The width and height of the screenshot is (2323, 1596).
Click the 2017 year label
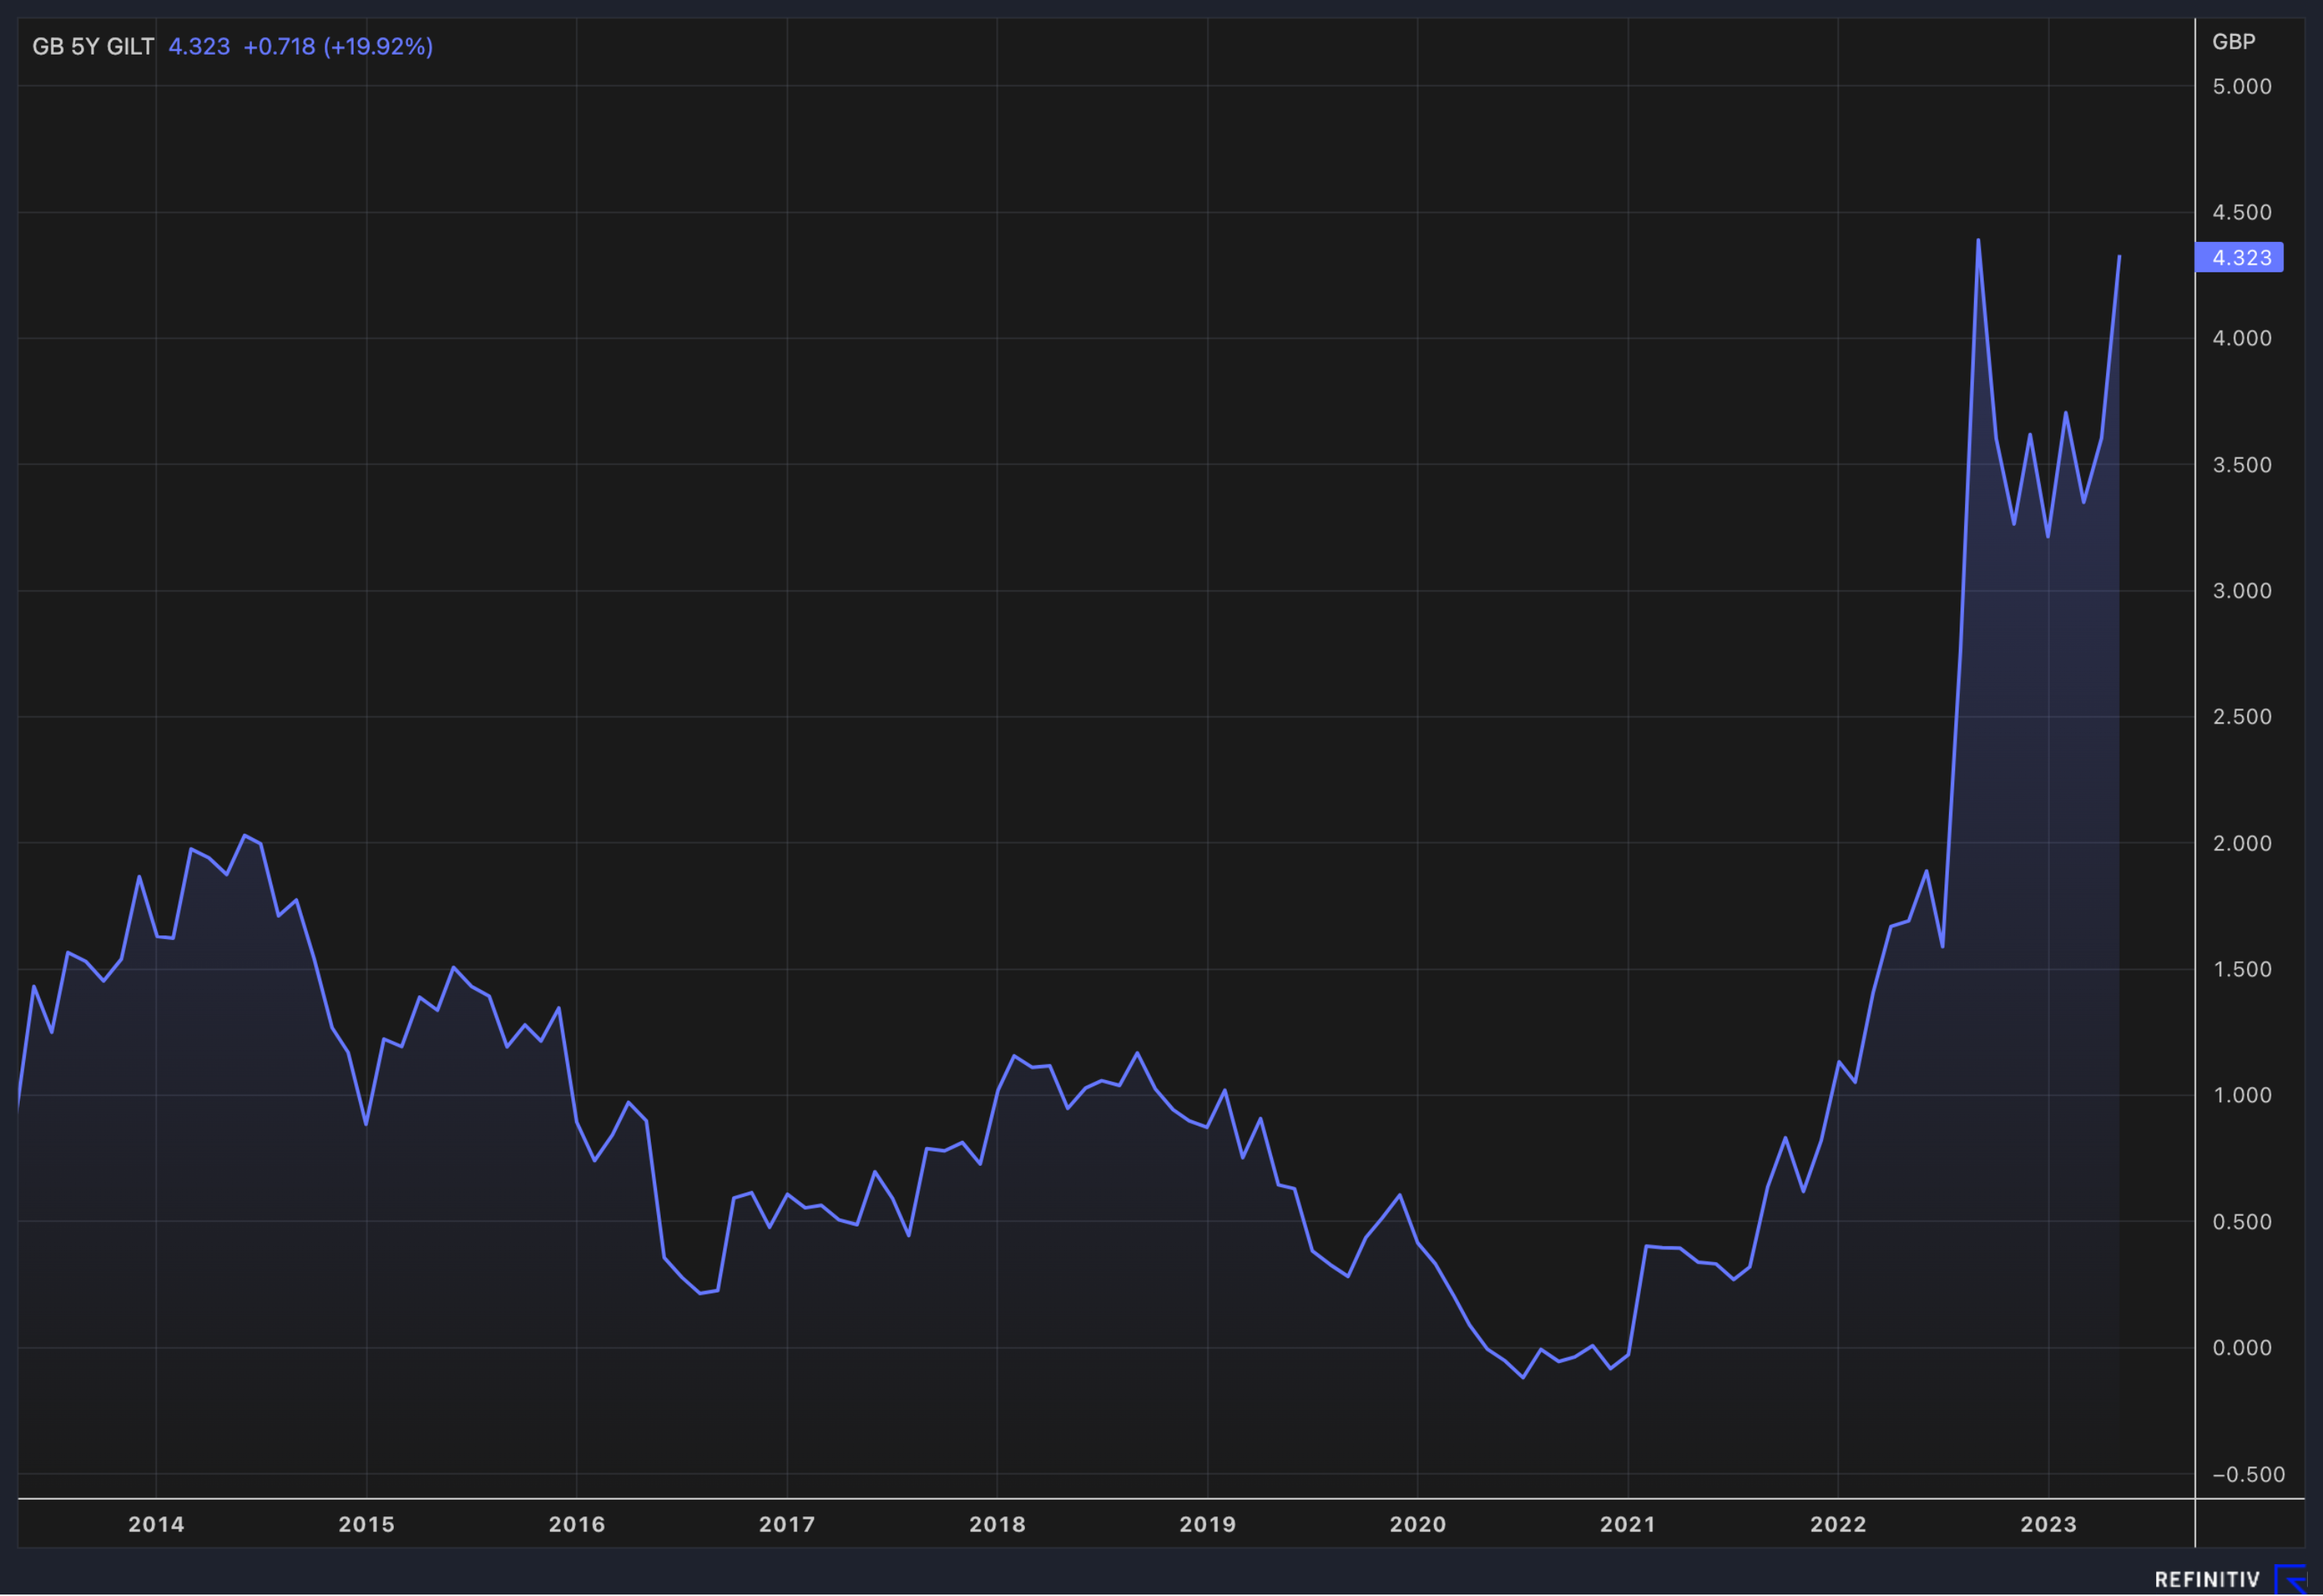[x=787, y=1525]
